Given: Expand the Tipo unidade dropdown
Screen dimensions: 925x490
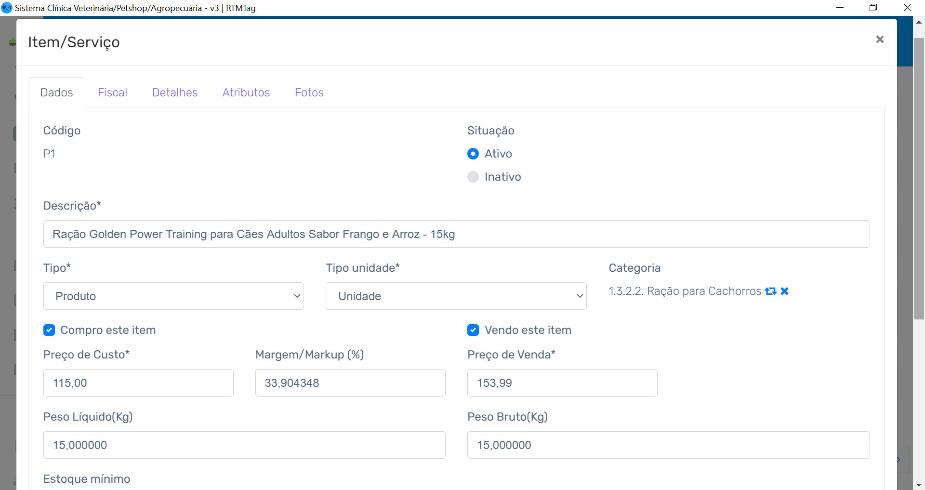Looking at the screenshot, I should pos(456,296).
